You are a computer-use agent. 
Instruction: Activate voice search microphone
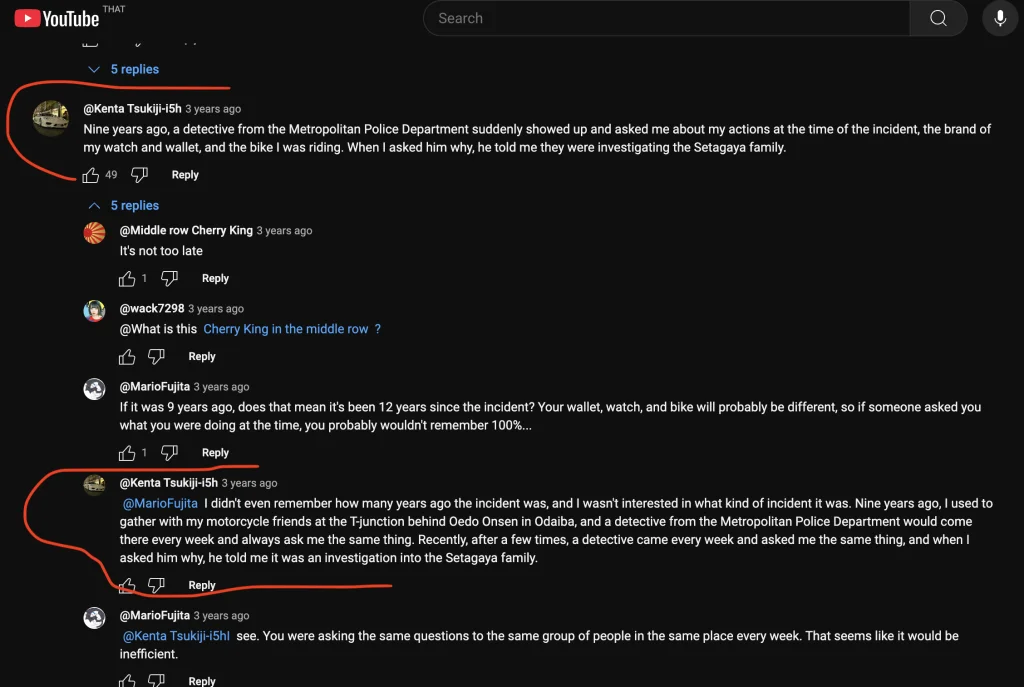(x=1000, y=18)
